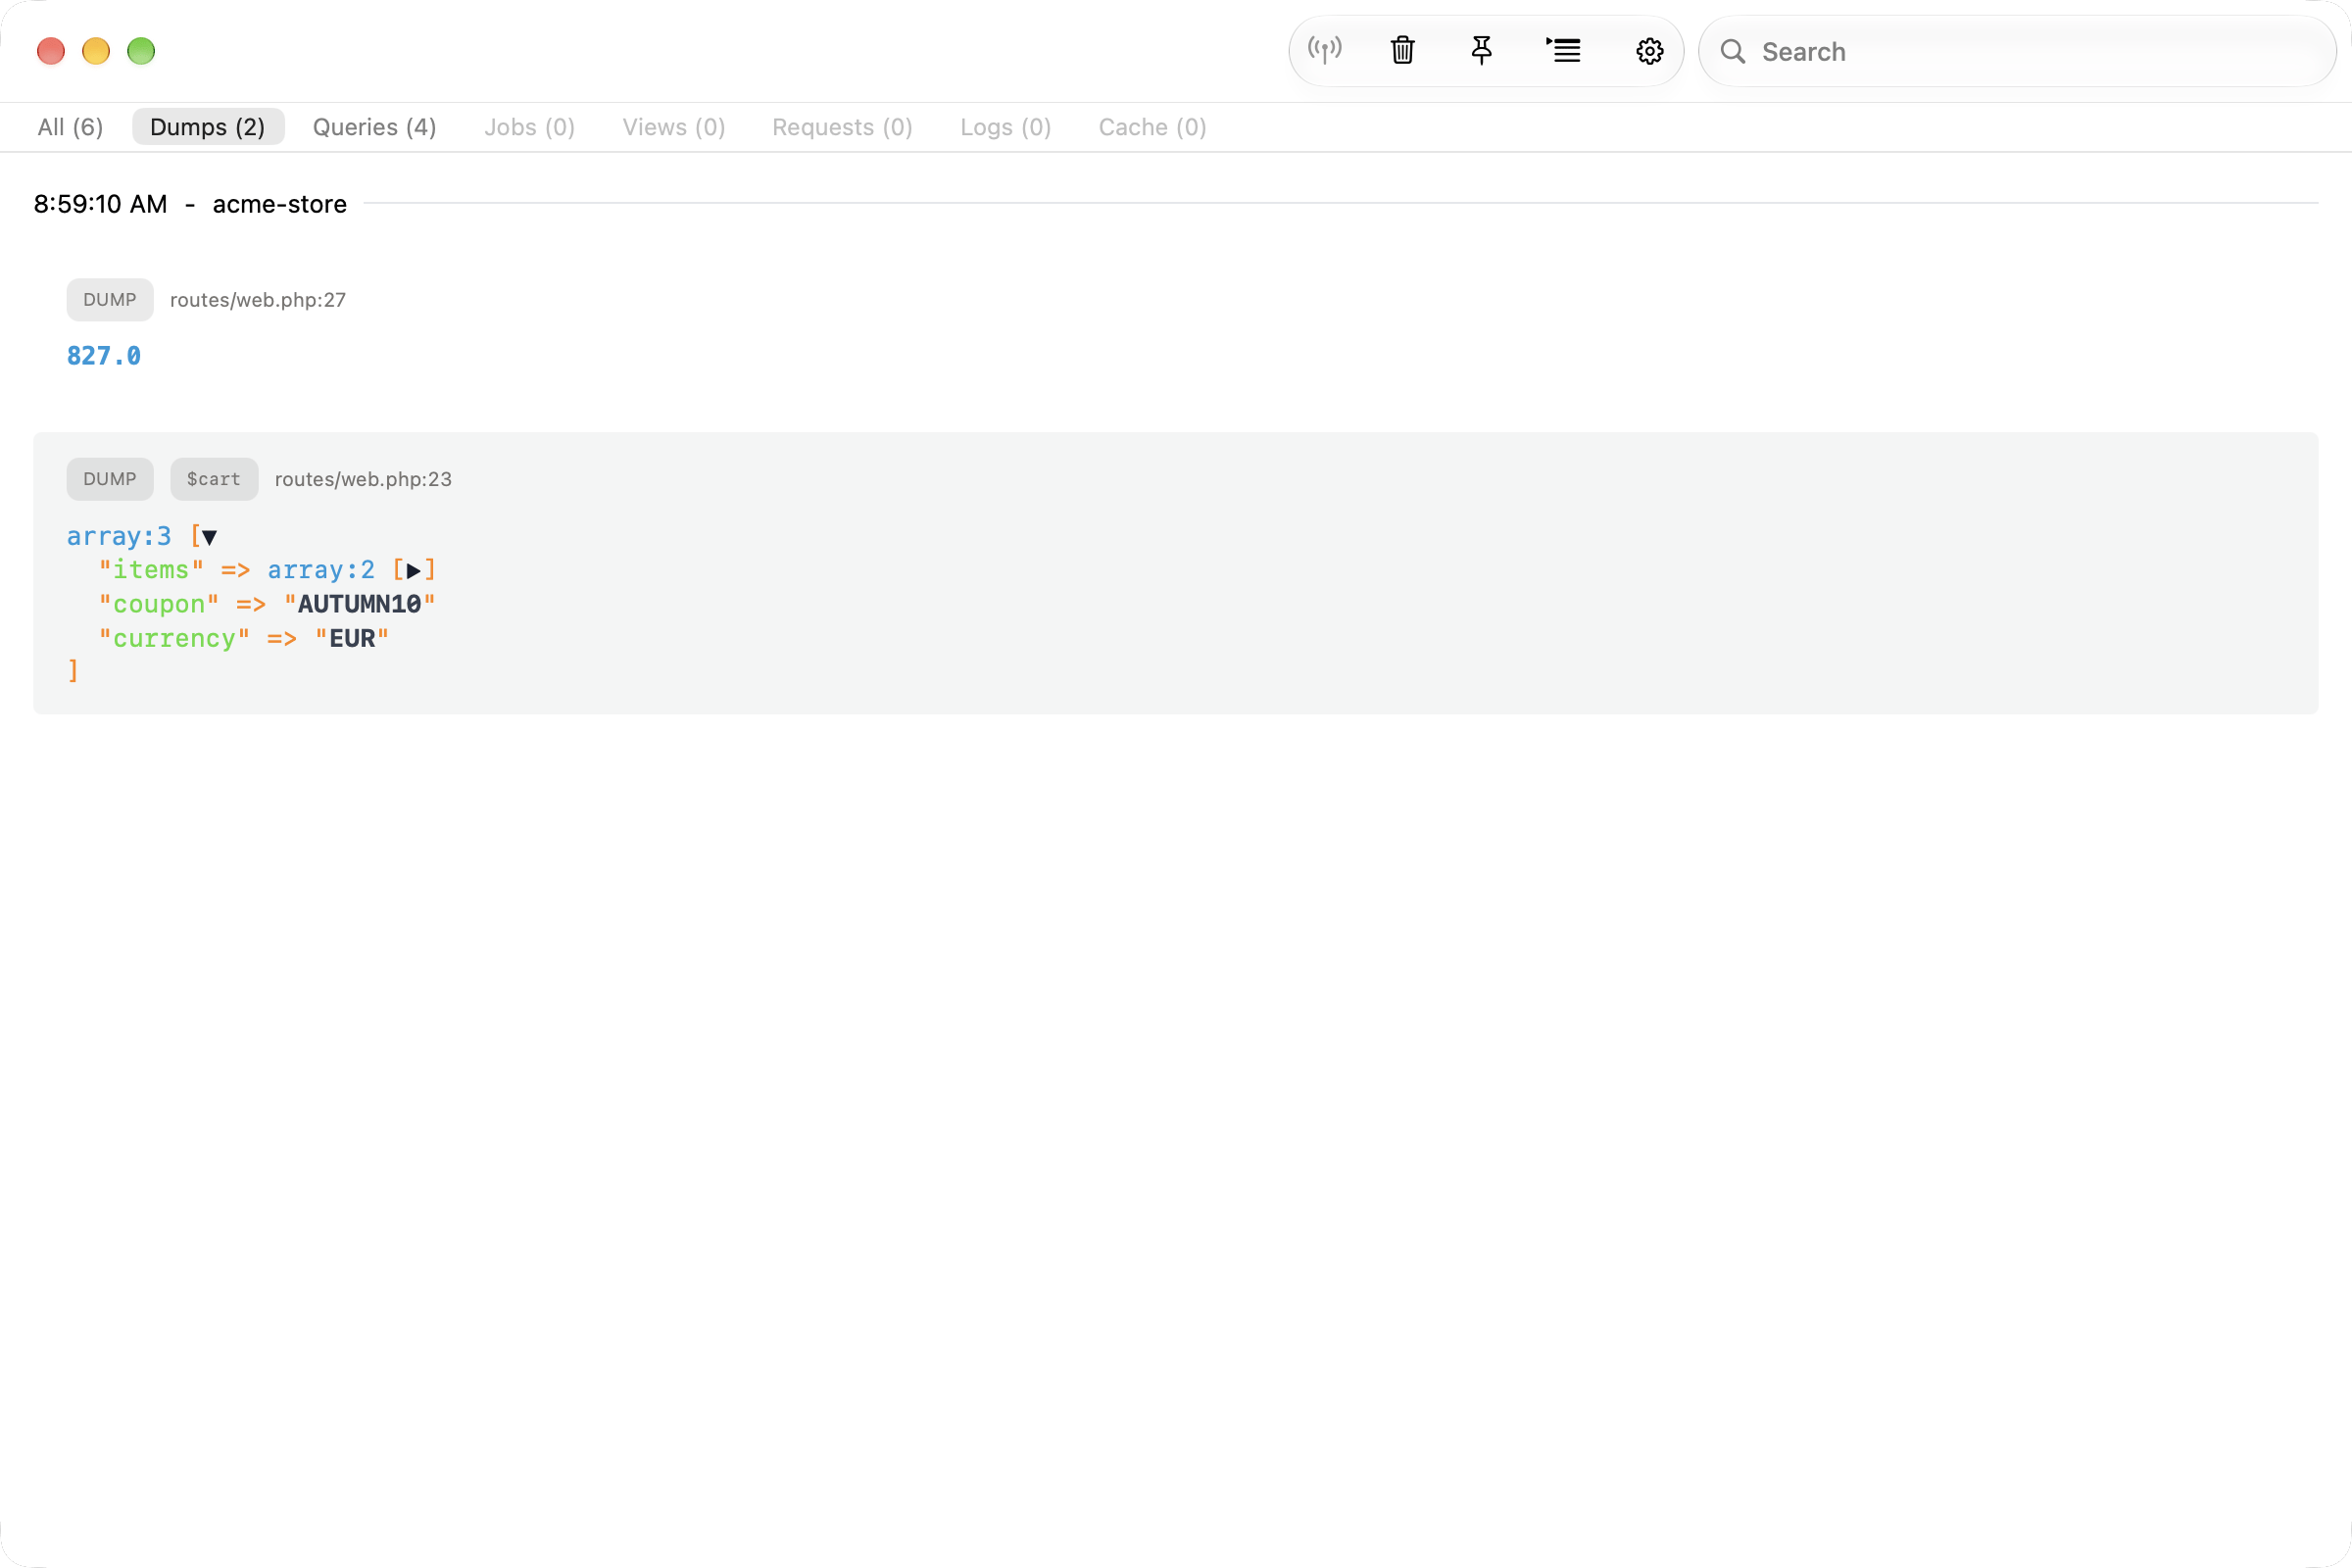The width and height of the screenshot is (2352, 1568).
Task: Select the Logs (0) tab
Action: coord(1005,127)
